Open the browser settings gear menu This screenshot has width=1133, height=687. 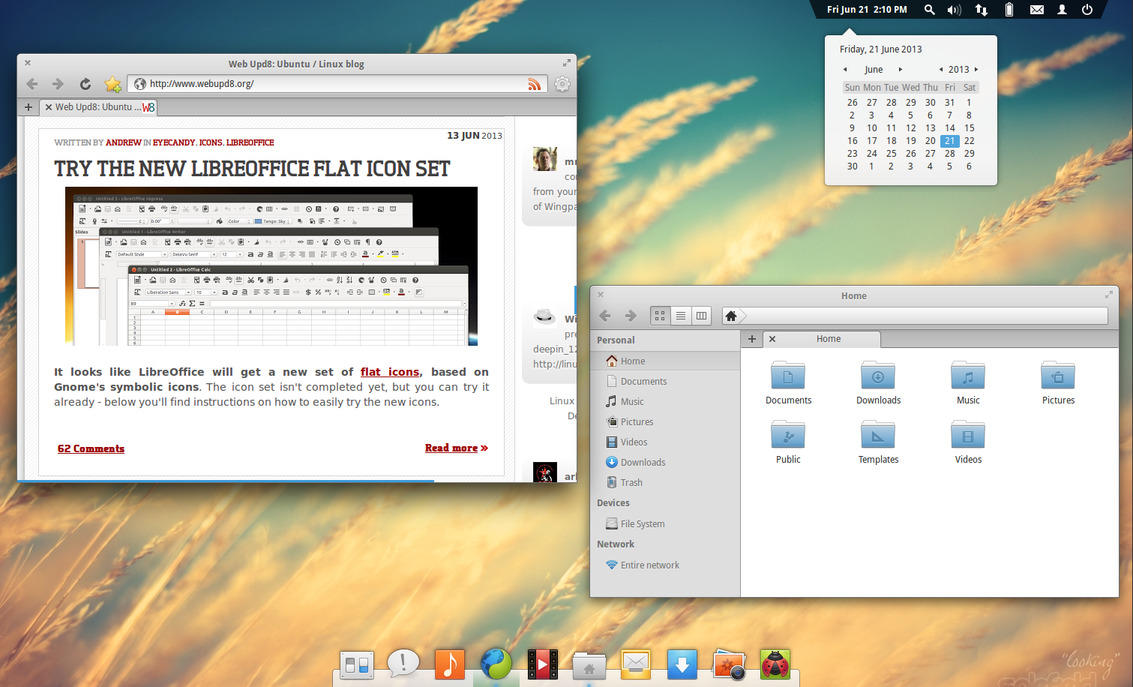tap(562, 84)
